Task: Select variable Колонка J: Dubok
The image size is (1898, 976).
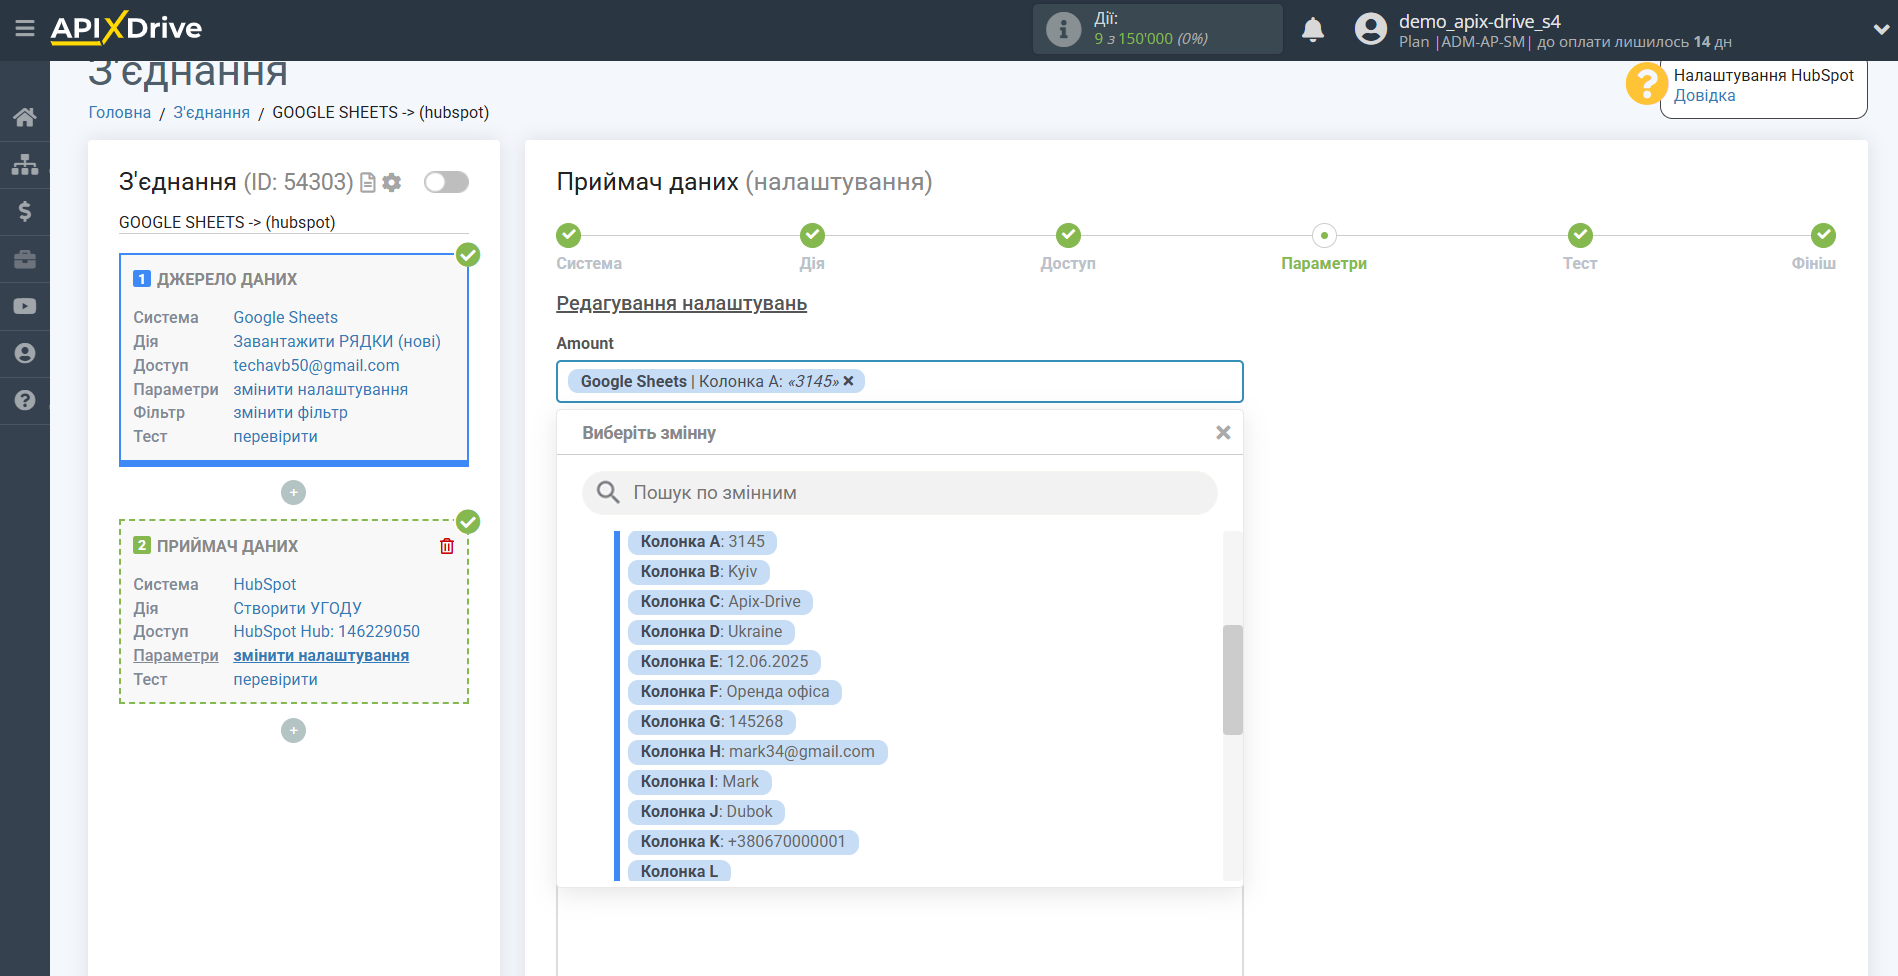Action: coord(706,812)
